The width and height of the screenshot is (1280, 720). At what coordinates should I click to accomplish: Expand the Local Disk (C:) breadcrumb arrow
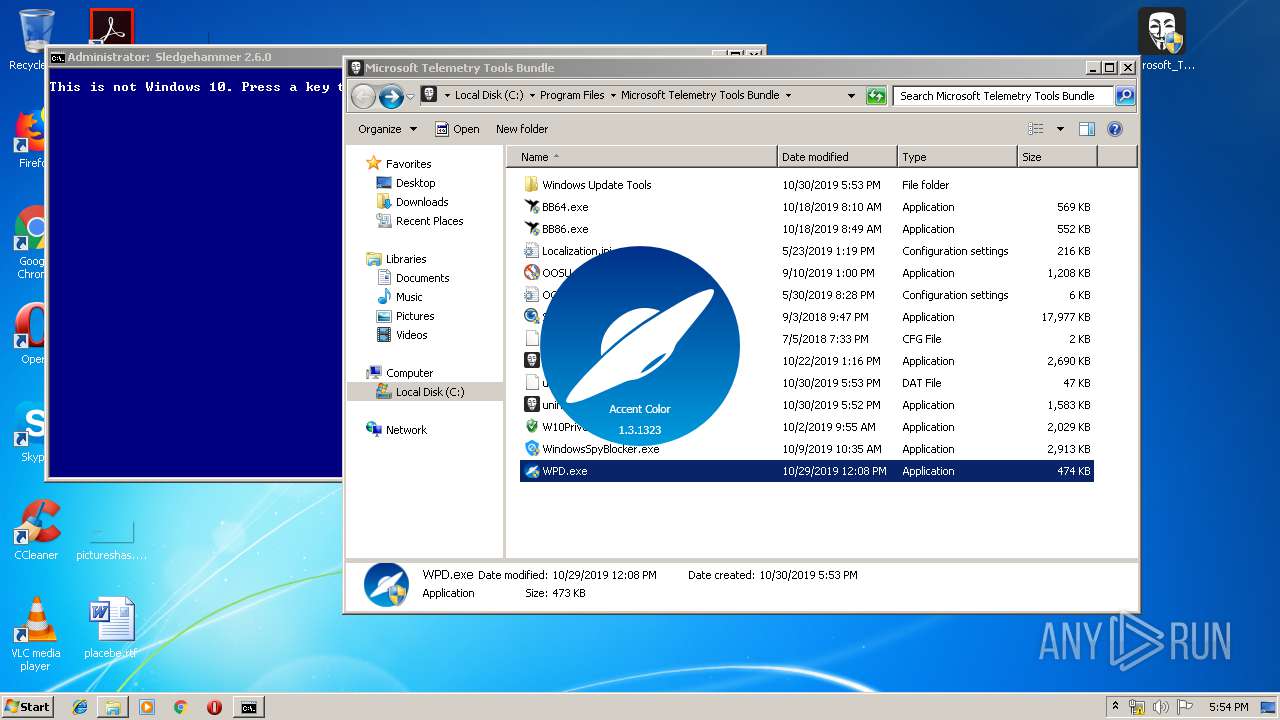(532, 96)
